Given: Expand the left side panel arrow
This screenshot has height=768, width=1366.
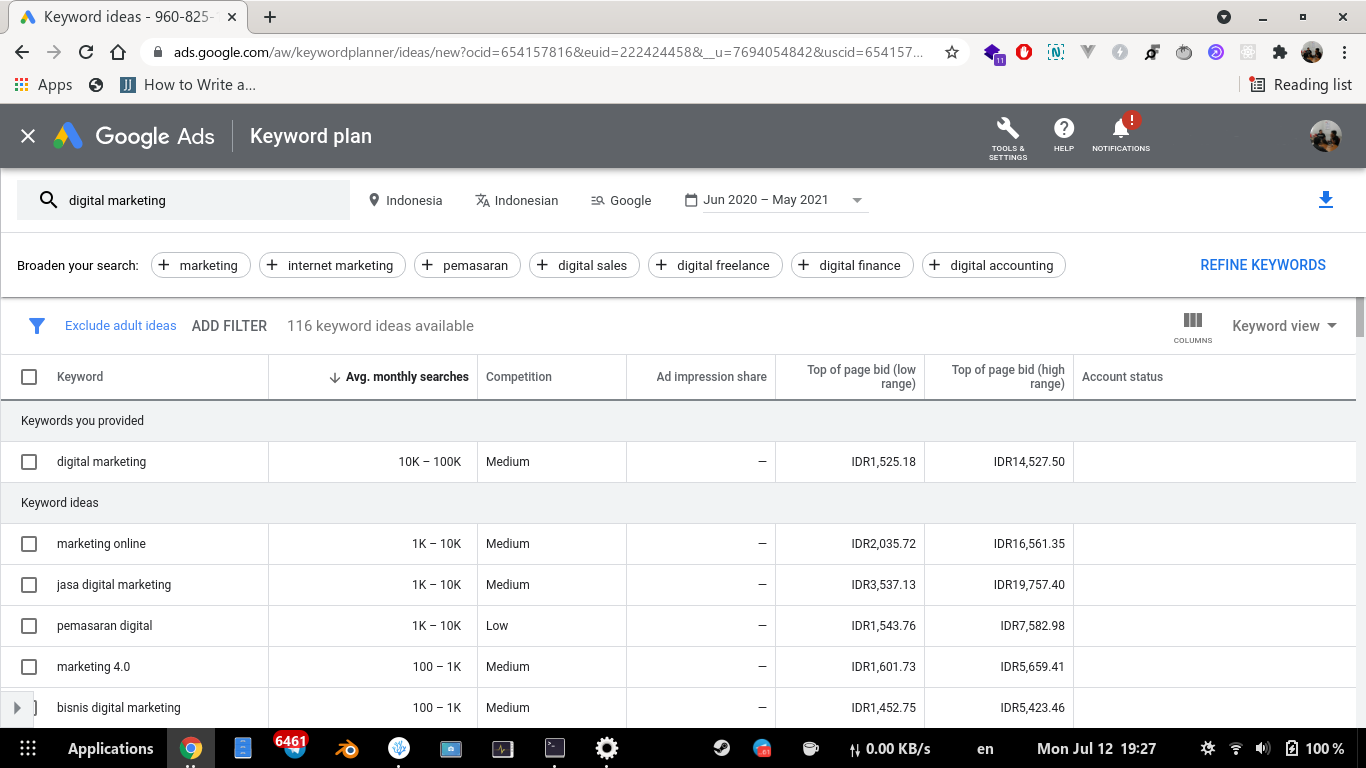Looking at the screenshot, I should point(16,708).
